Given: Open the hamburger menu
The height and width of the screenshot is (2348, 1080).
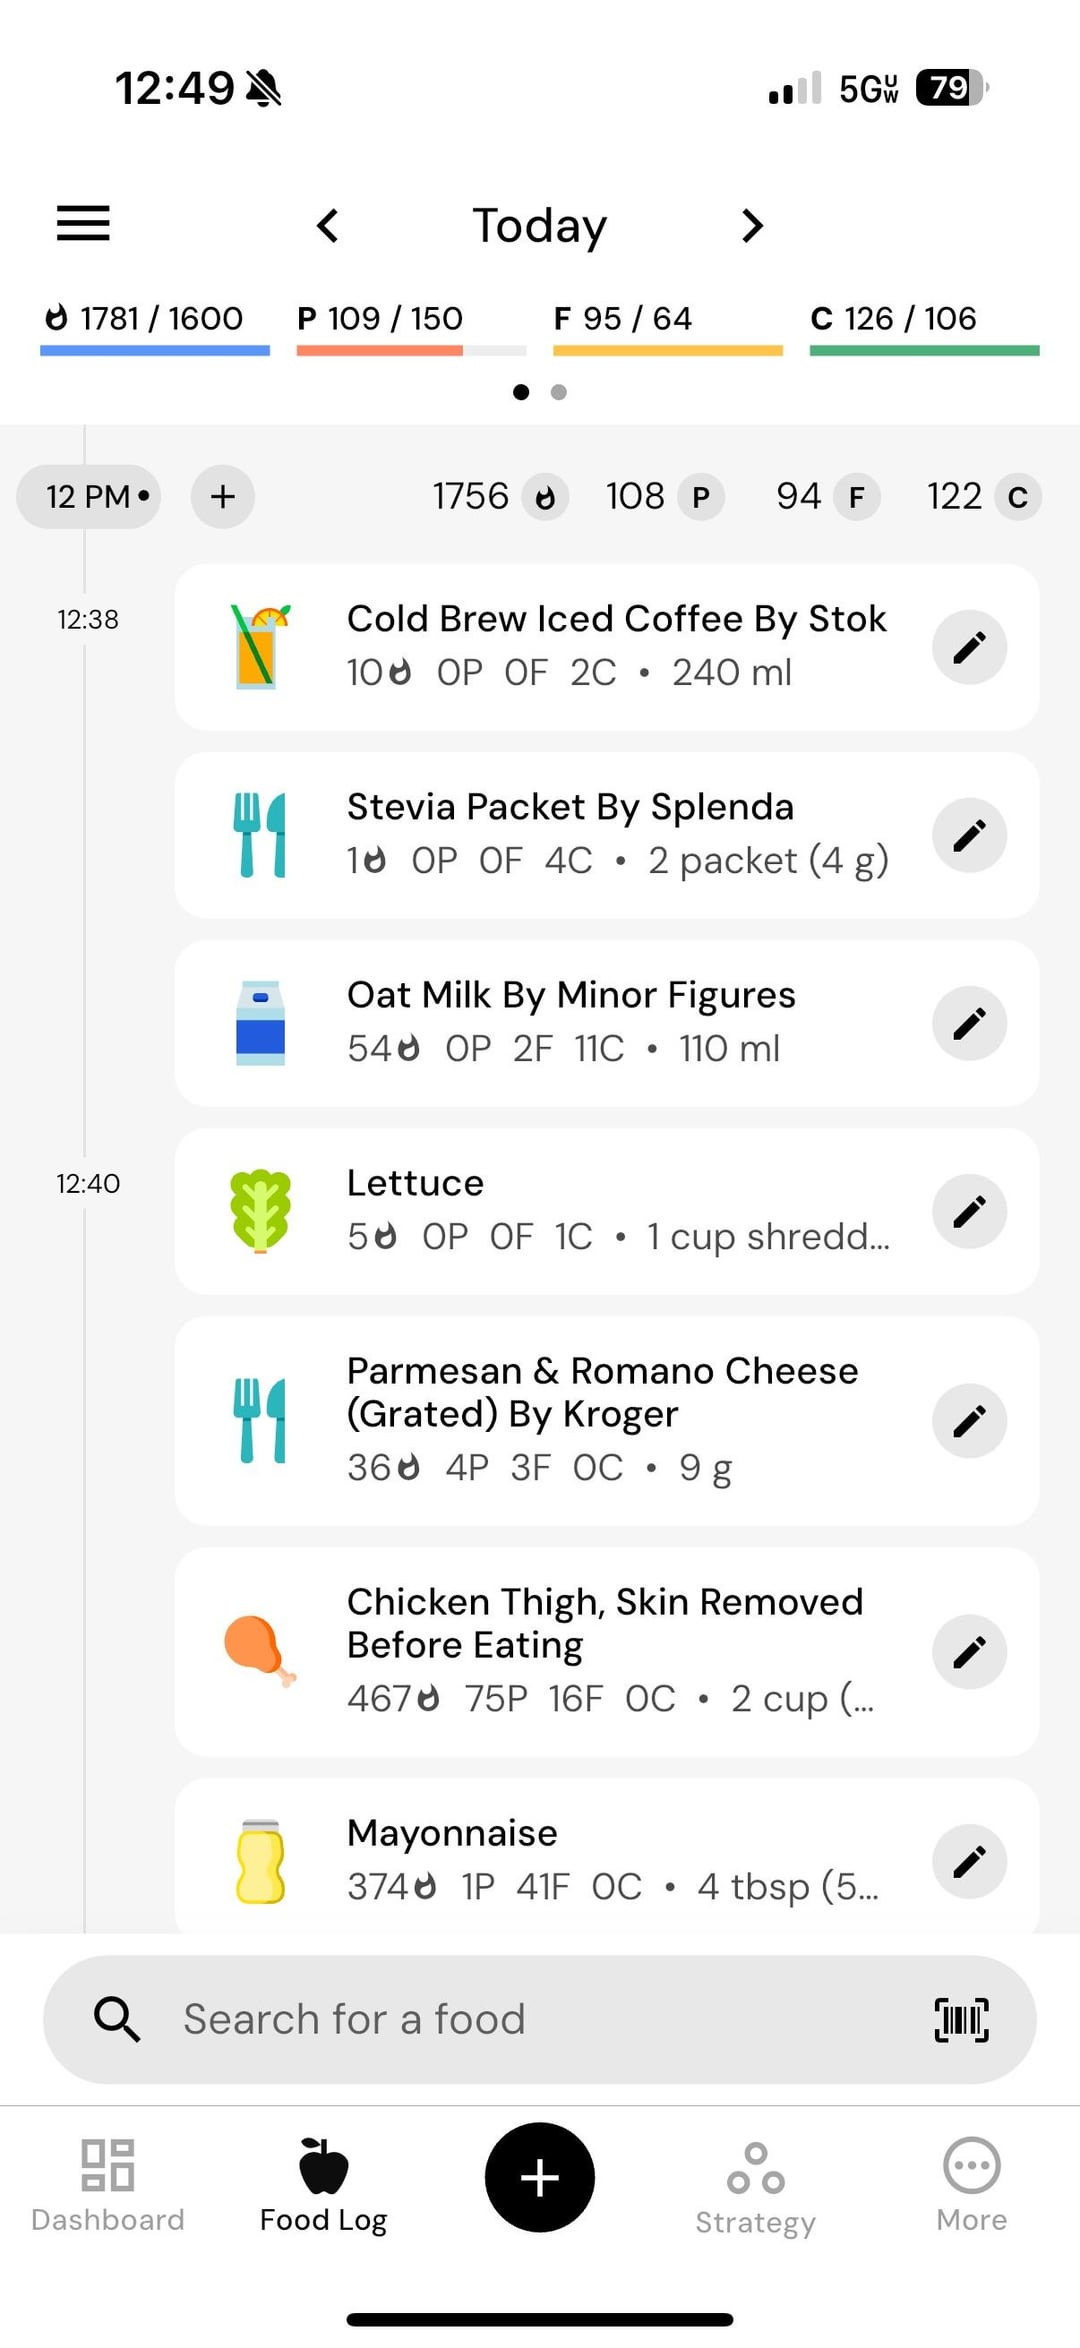Looking at the screenshot, I should [x=83, y=223].
